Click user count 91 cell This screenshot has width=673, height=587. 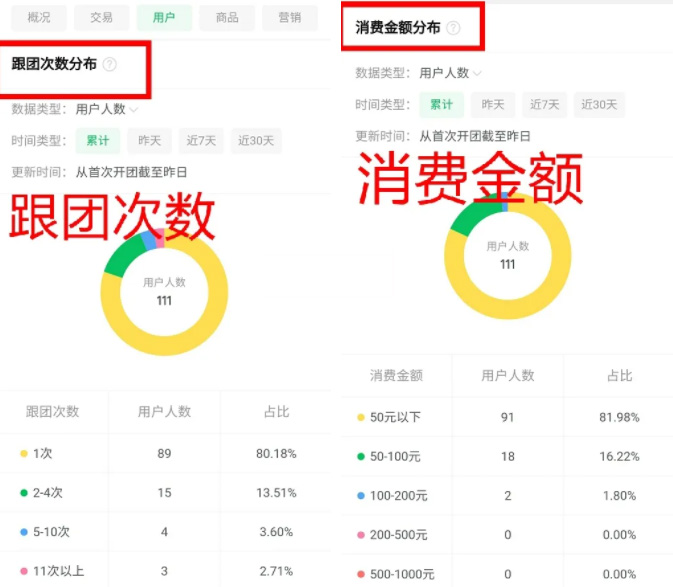508,418
